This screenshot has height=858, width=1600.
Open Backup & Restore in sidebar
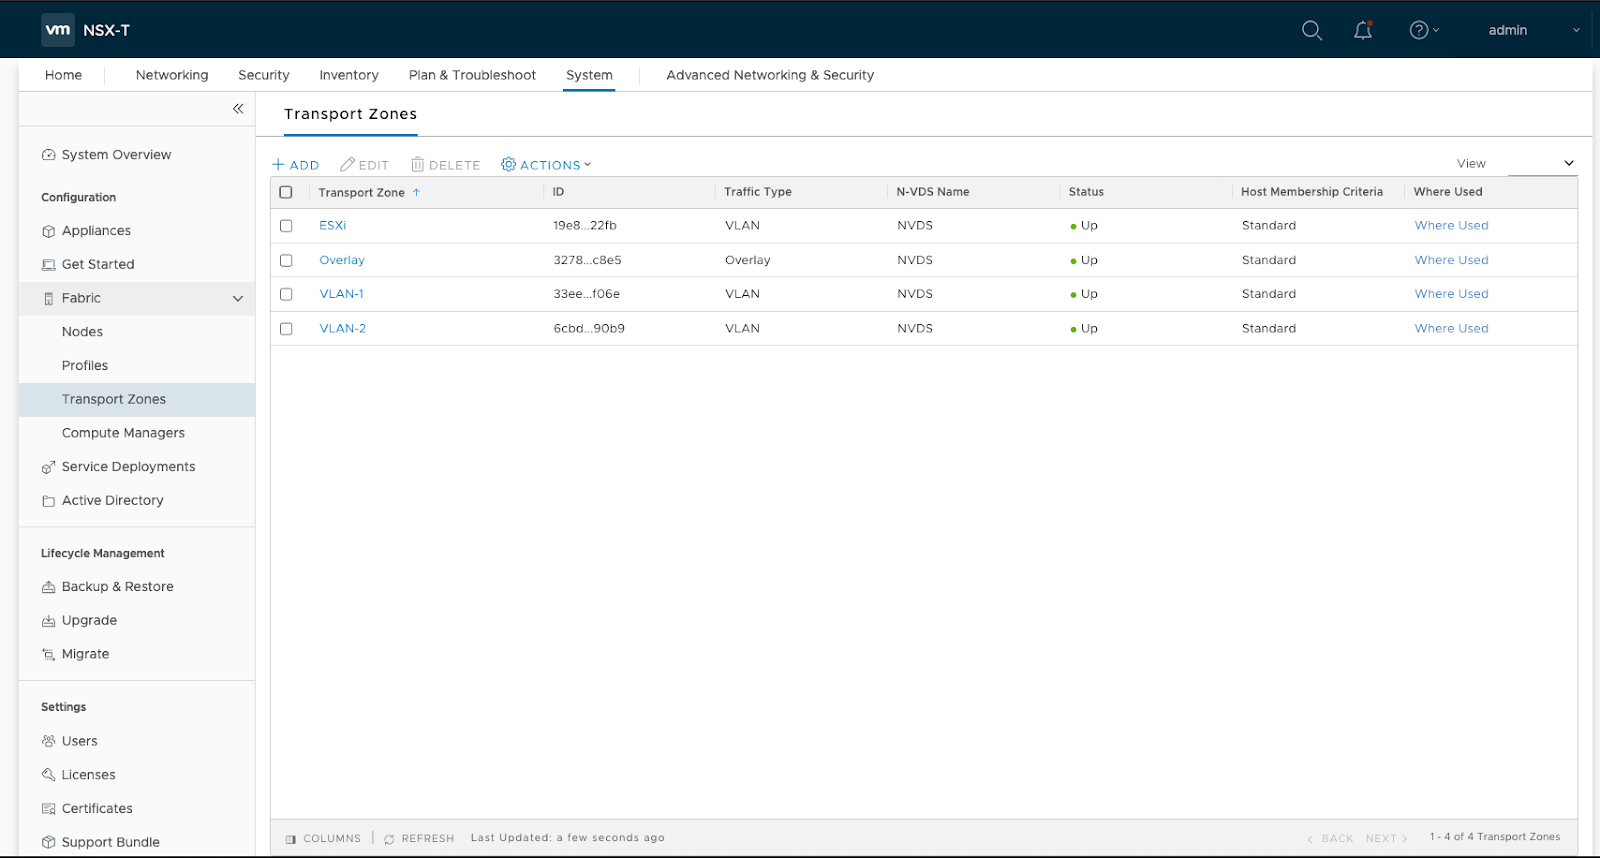point(117,587)
